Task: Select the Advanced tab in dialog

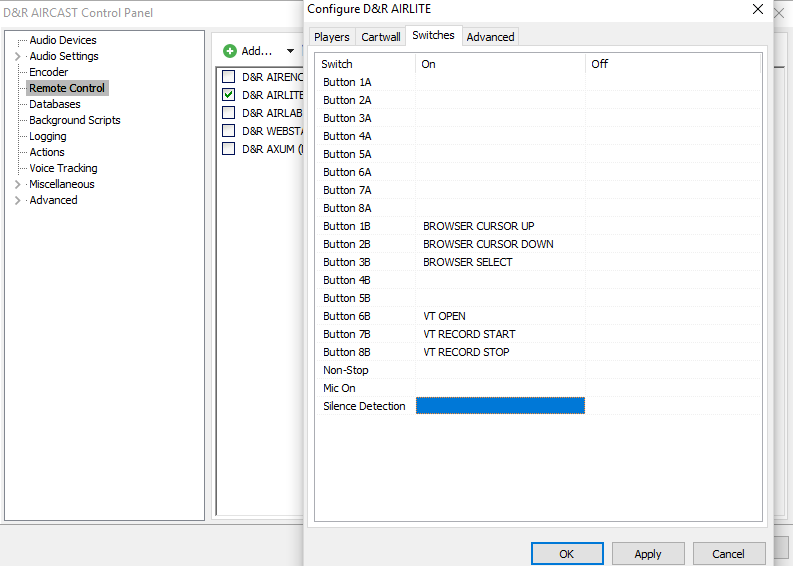Action: [490, 37]
